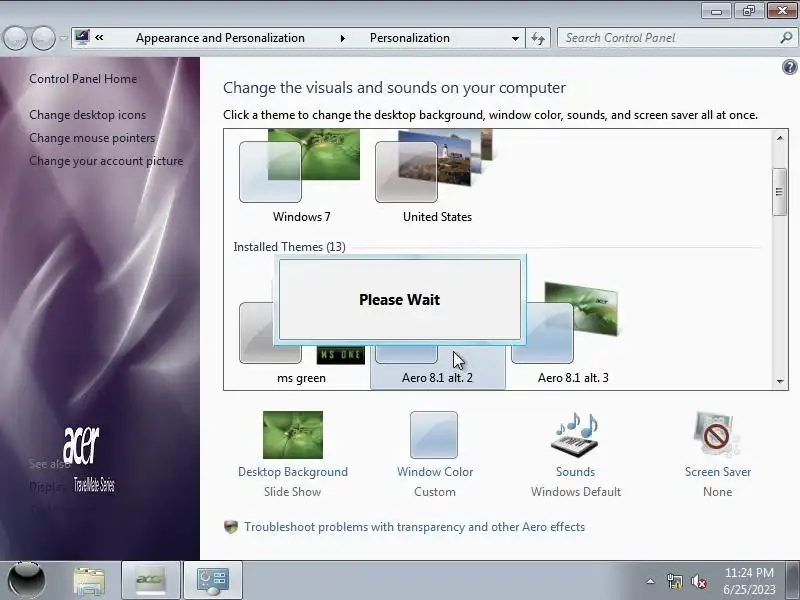Click the network tray icon
The image size is (800, 600).
674,581
